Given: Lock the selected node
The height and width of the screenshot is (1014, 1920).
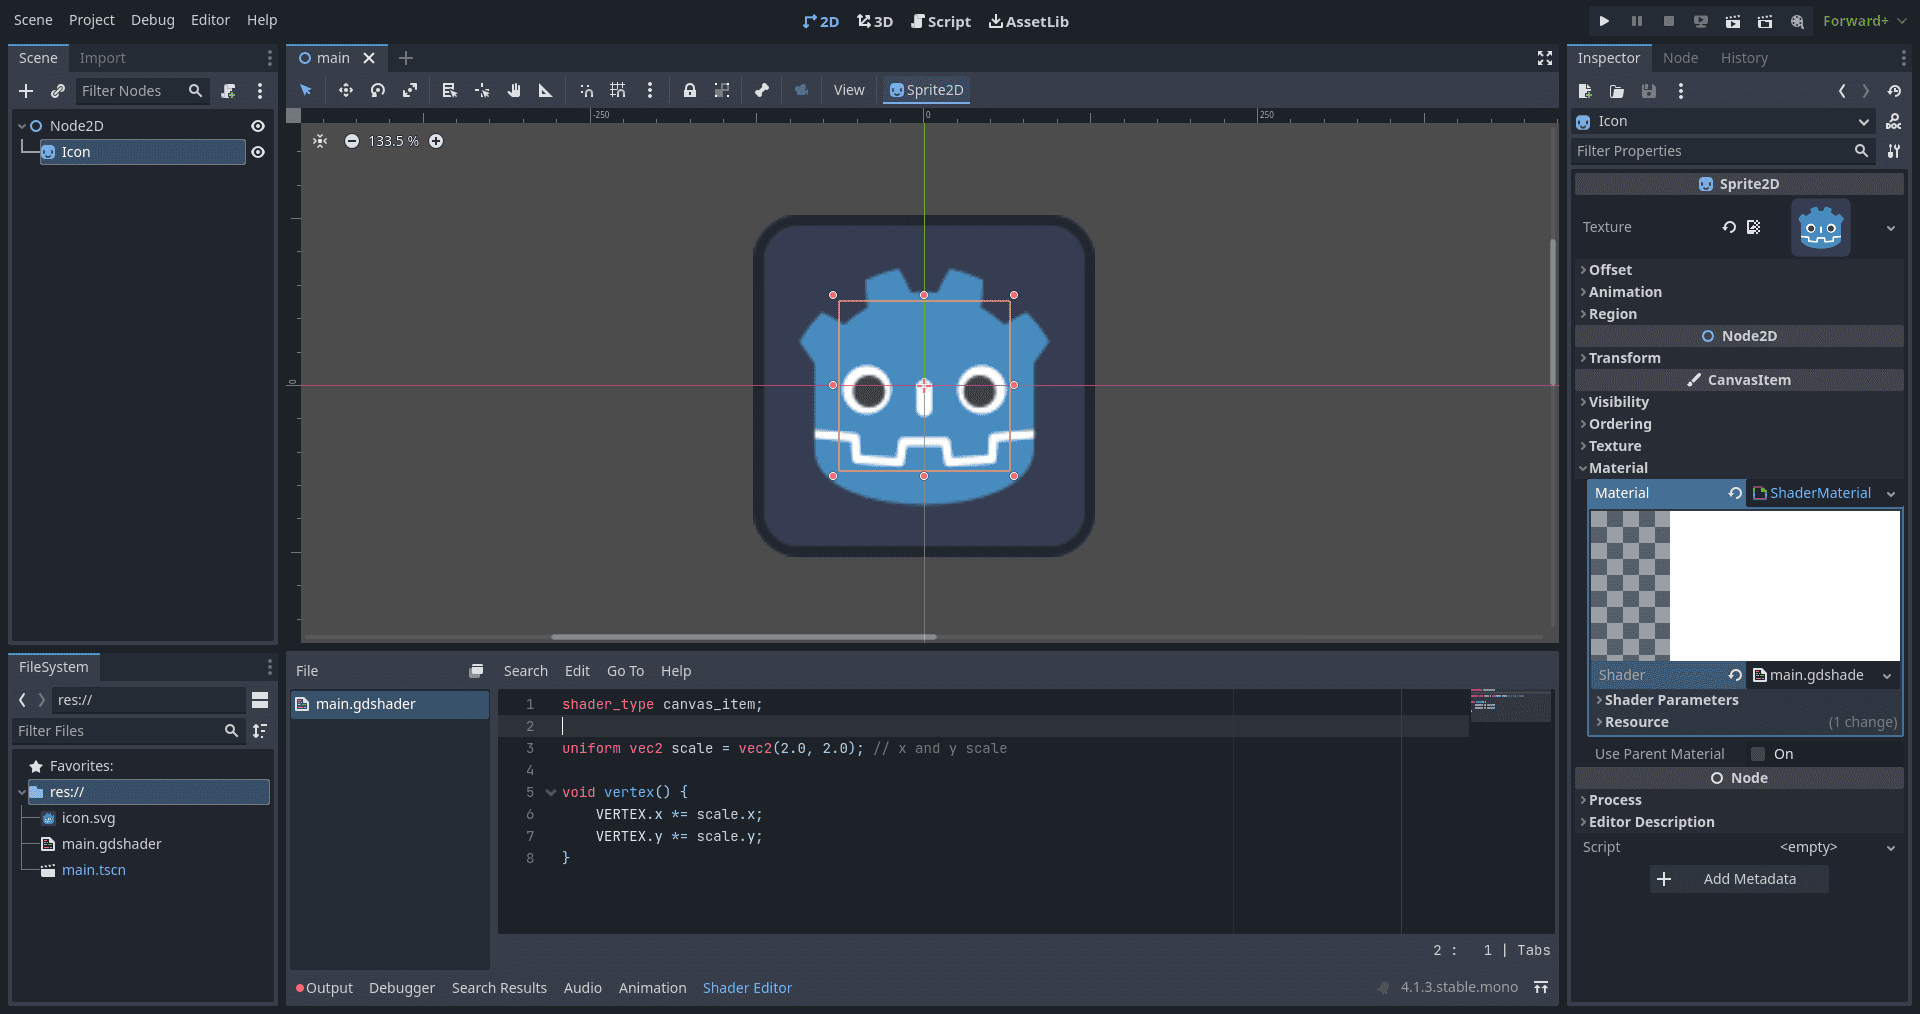Looking at the screenshot, I should point(690,90).
